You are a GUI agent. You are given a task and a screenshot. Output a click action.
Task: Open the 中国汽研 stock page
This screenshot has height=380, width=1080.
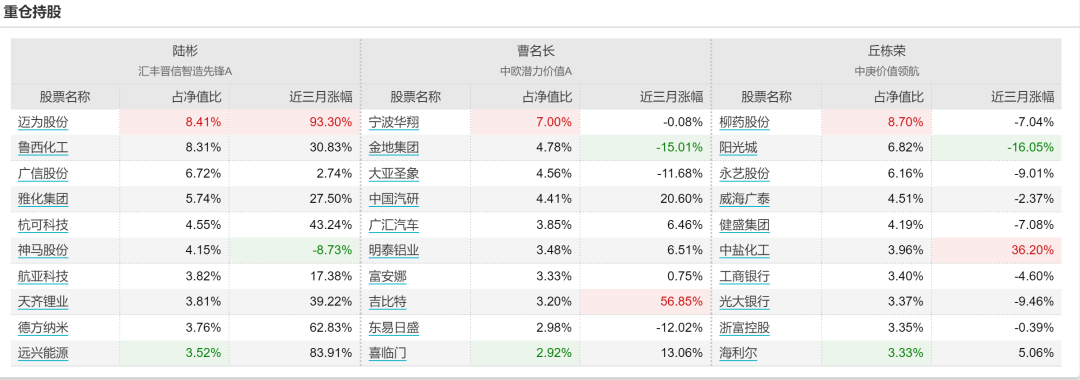(394, 200)
